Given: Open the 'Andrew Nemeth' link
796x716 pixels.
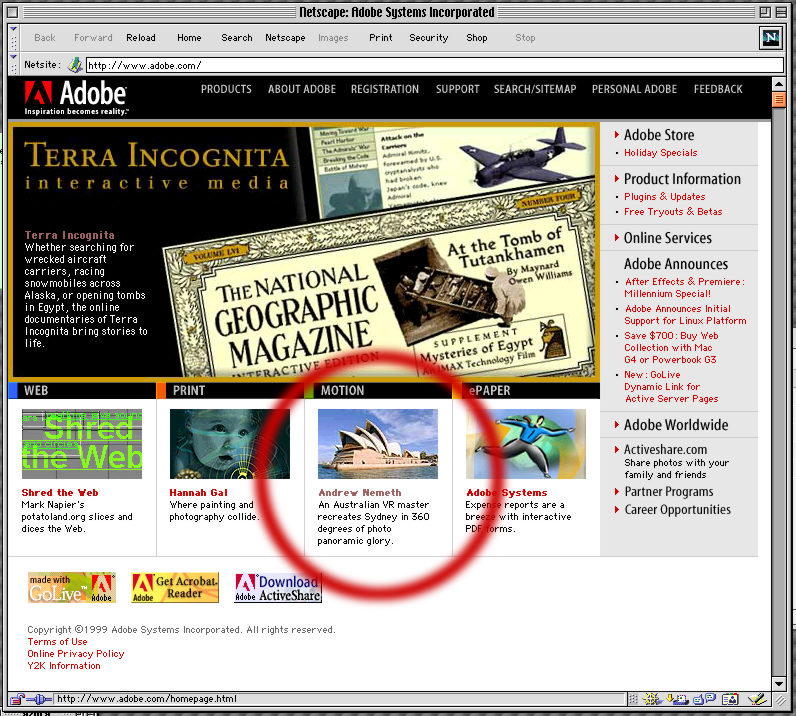Looking at the screenshot, I should (360, 493).
